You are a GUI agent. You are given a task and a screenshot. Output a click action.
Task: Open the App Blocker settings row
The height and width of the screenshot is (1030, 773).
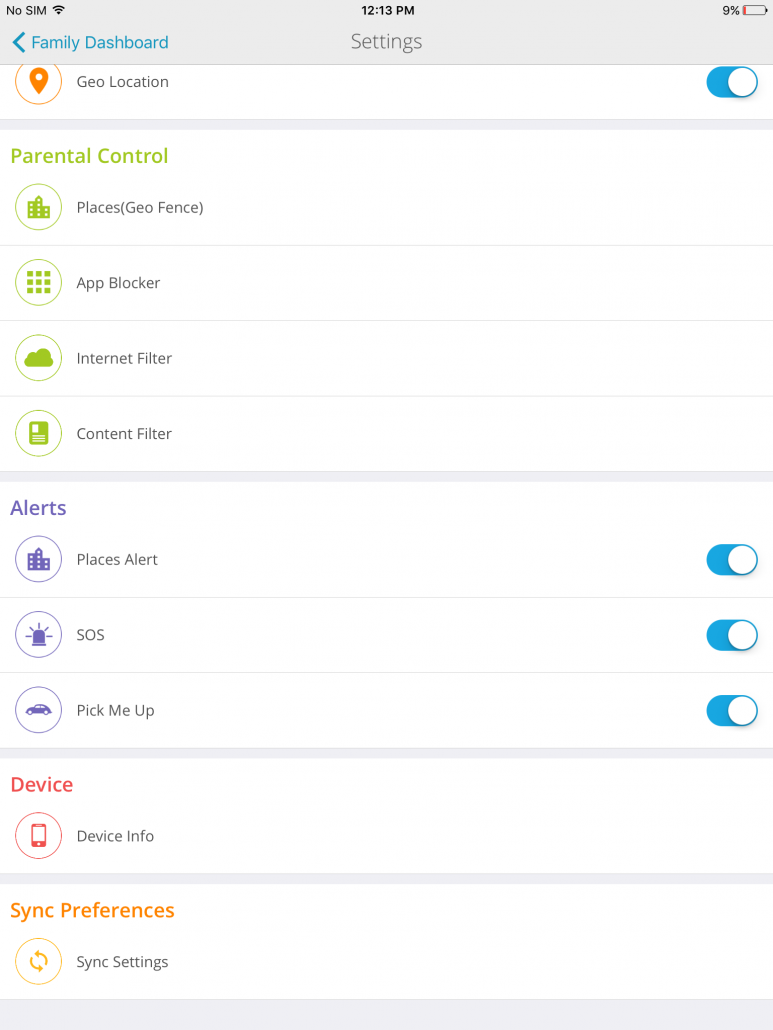pyautogui.click(x=300, y=282)
